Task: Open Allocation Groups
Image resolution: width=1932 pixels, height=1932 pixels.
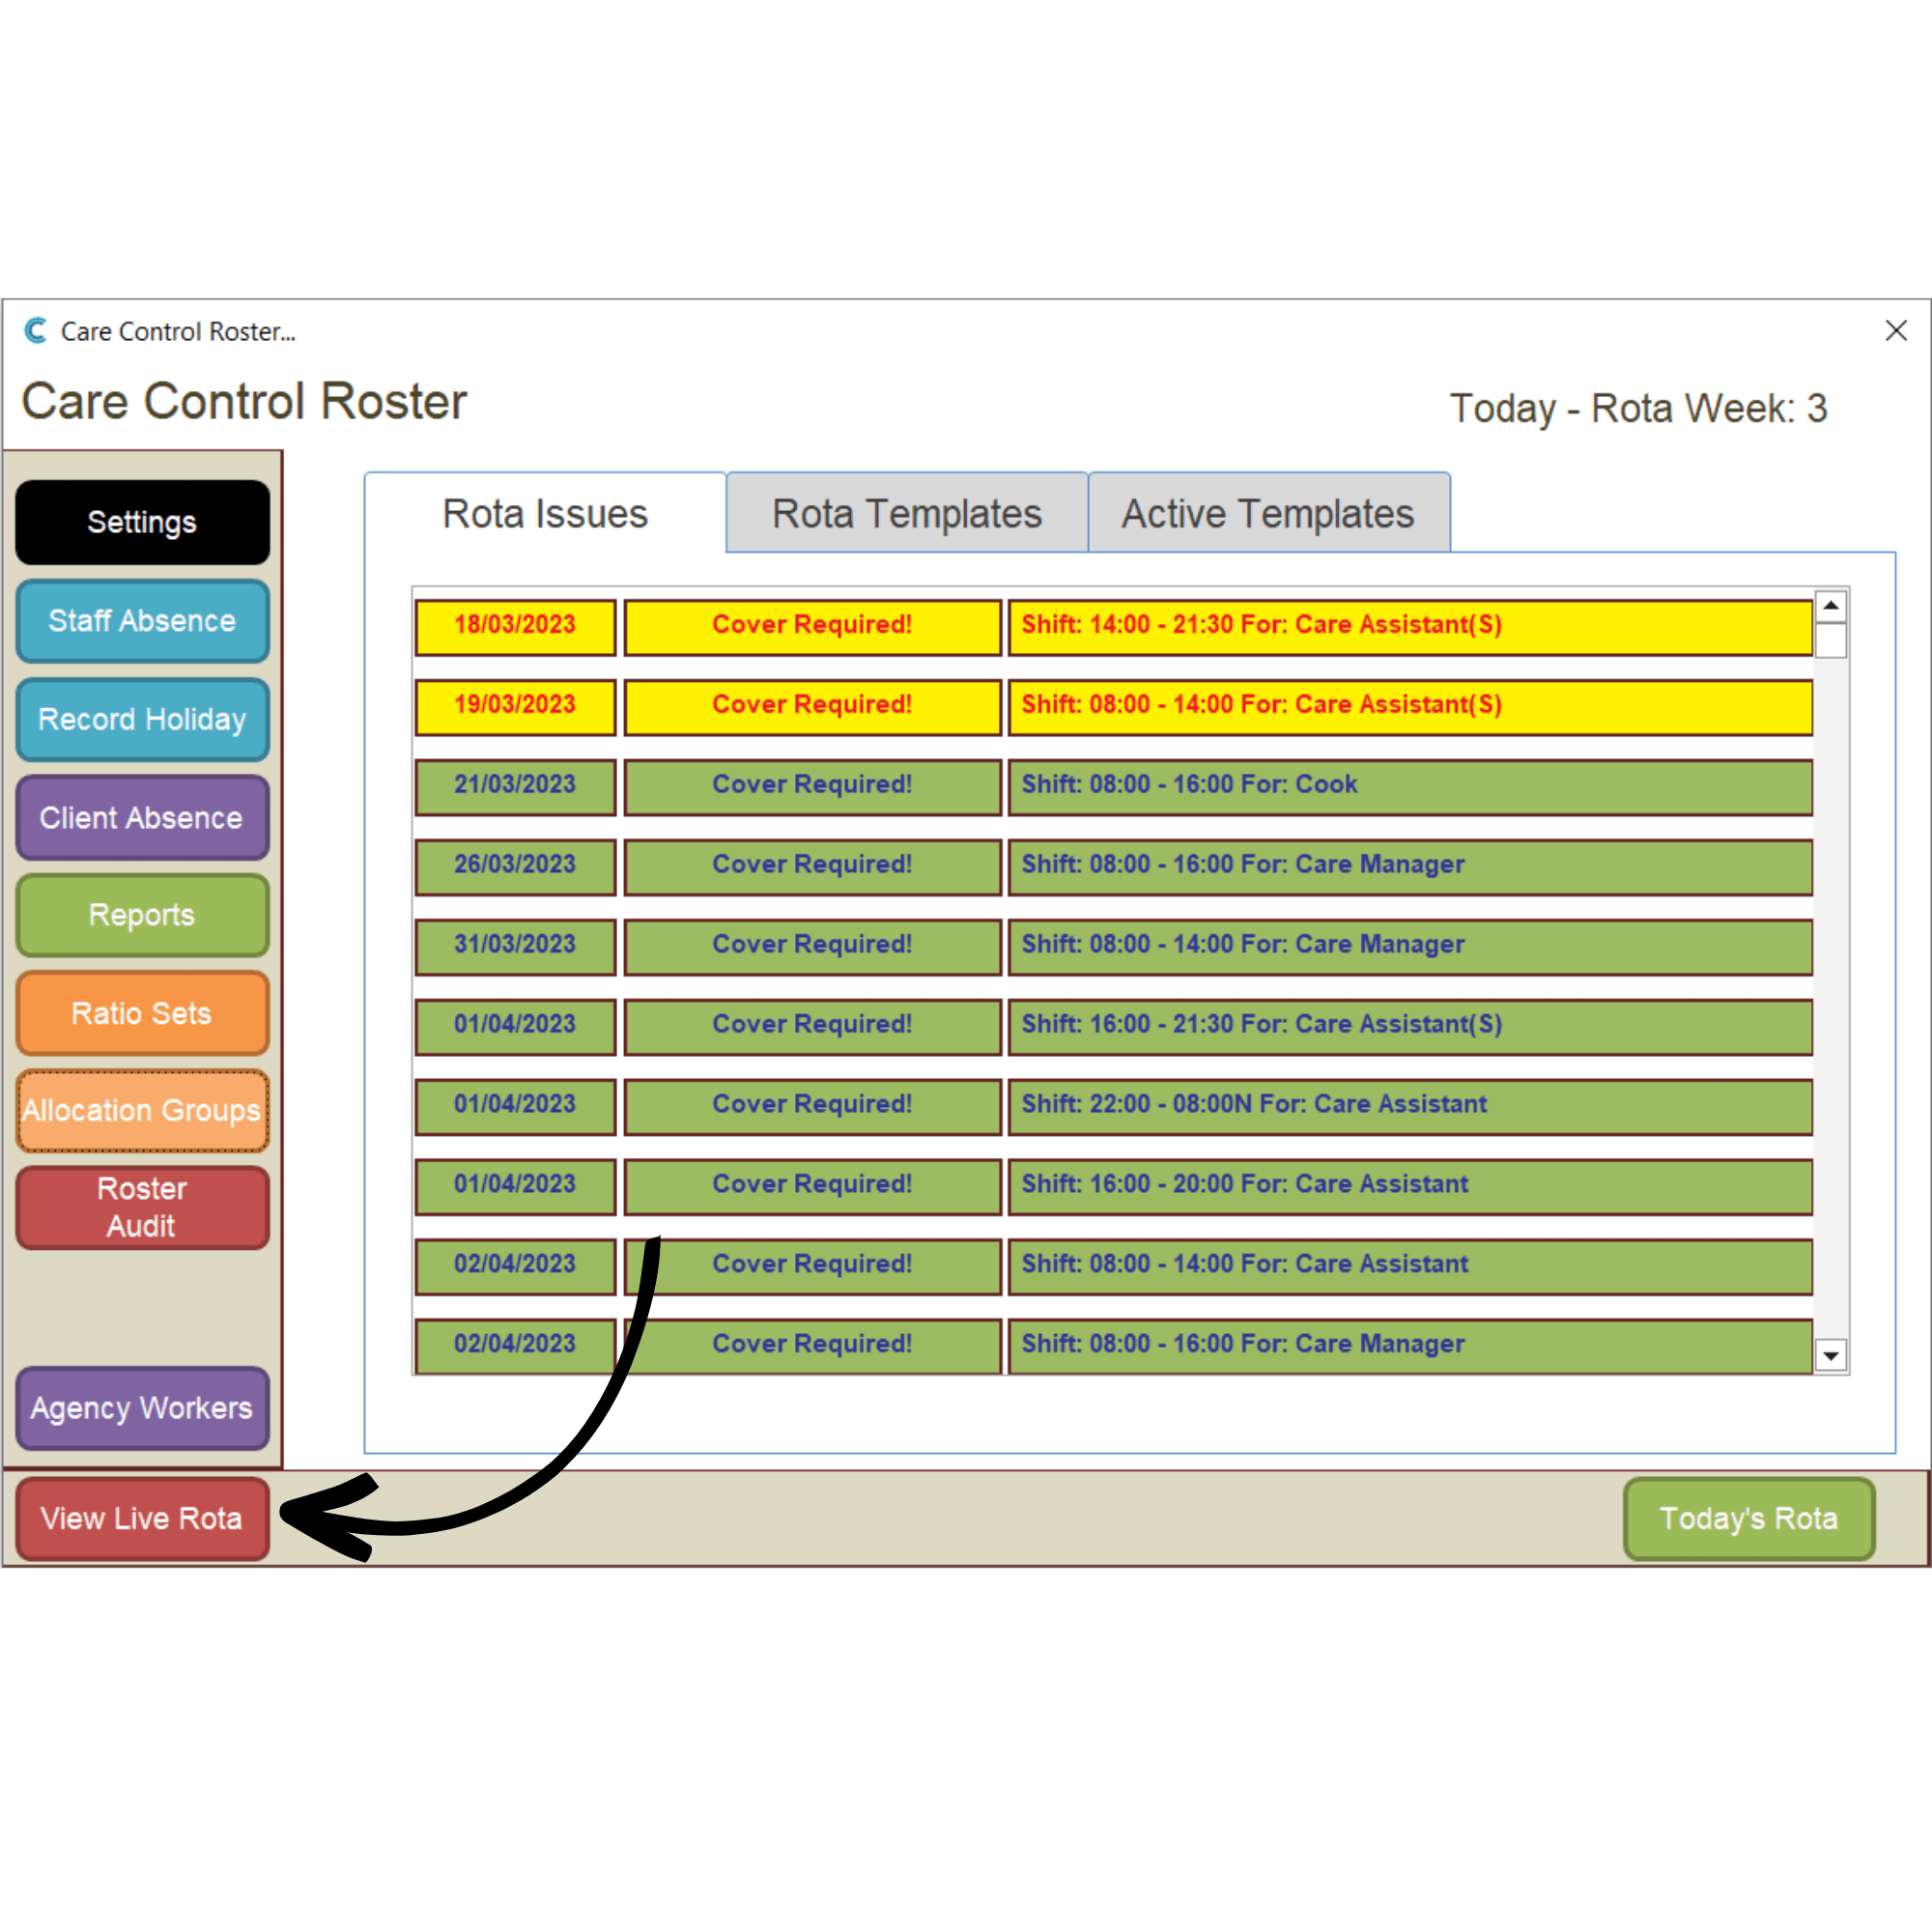Action: (142, 1110)
